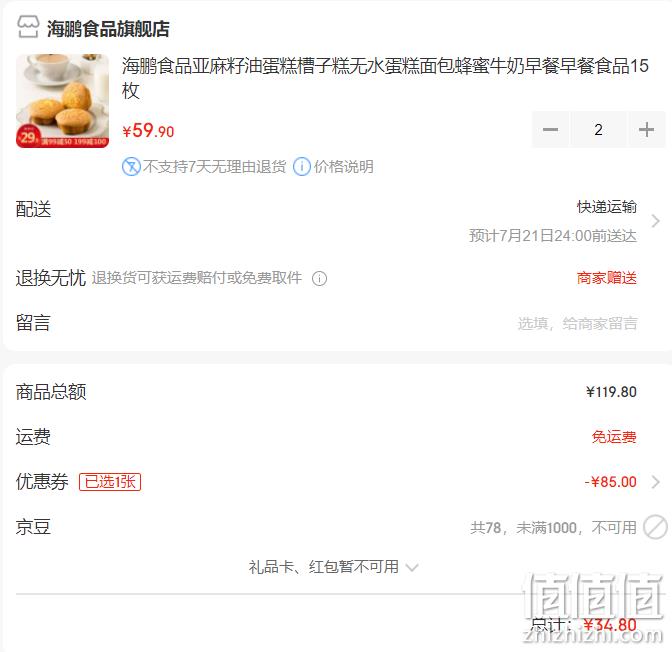Image resolution: width=672 pixels, height=652 pixels.
Task: Expand coupon selection arrow beside -¥85.00
Action: (655, 482)
